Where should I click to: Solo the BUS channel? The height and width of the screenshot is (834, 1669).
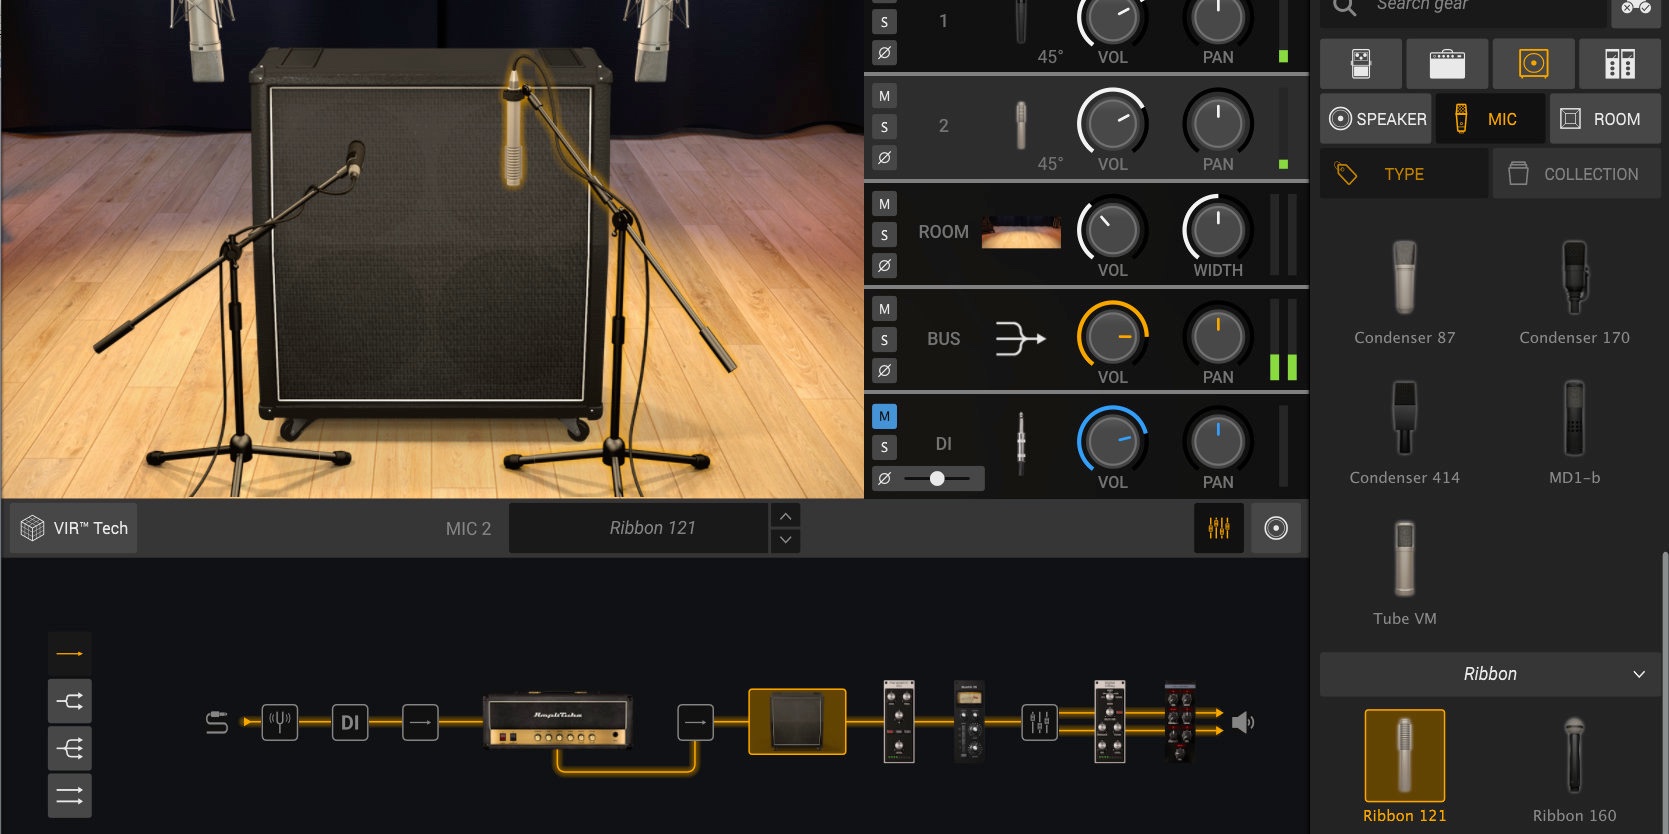coord(884,340)
